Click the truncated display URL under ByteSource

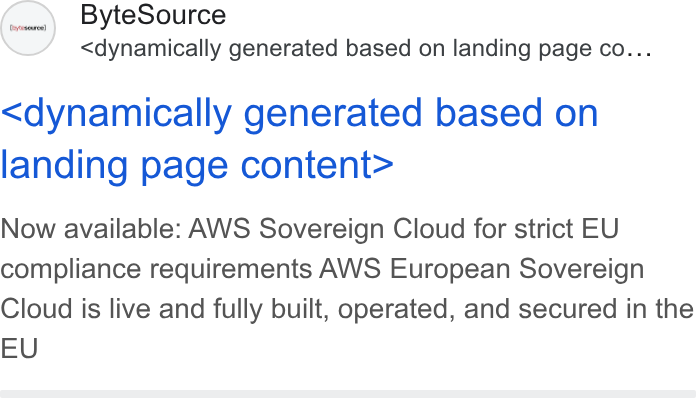[366, 48]
